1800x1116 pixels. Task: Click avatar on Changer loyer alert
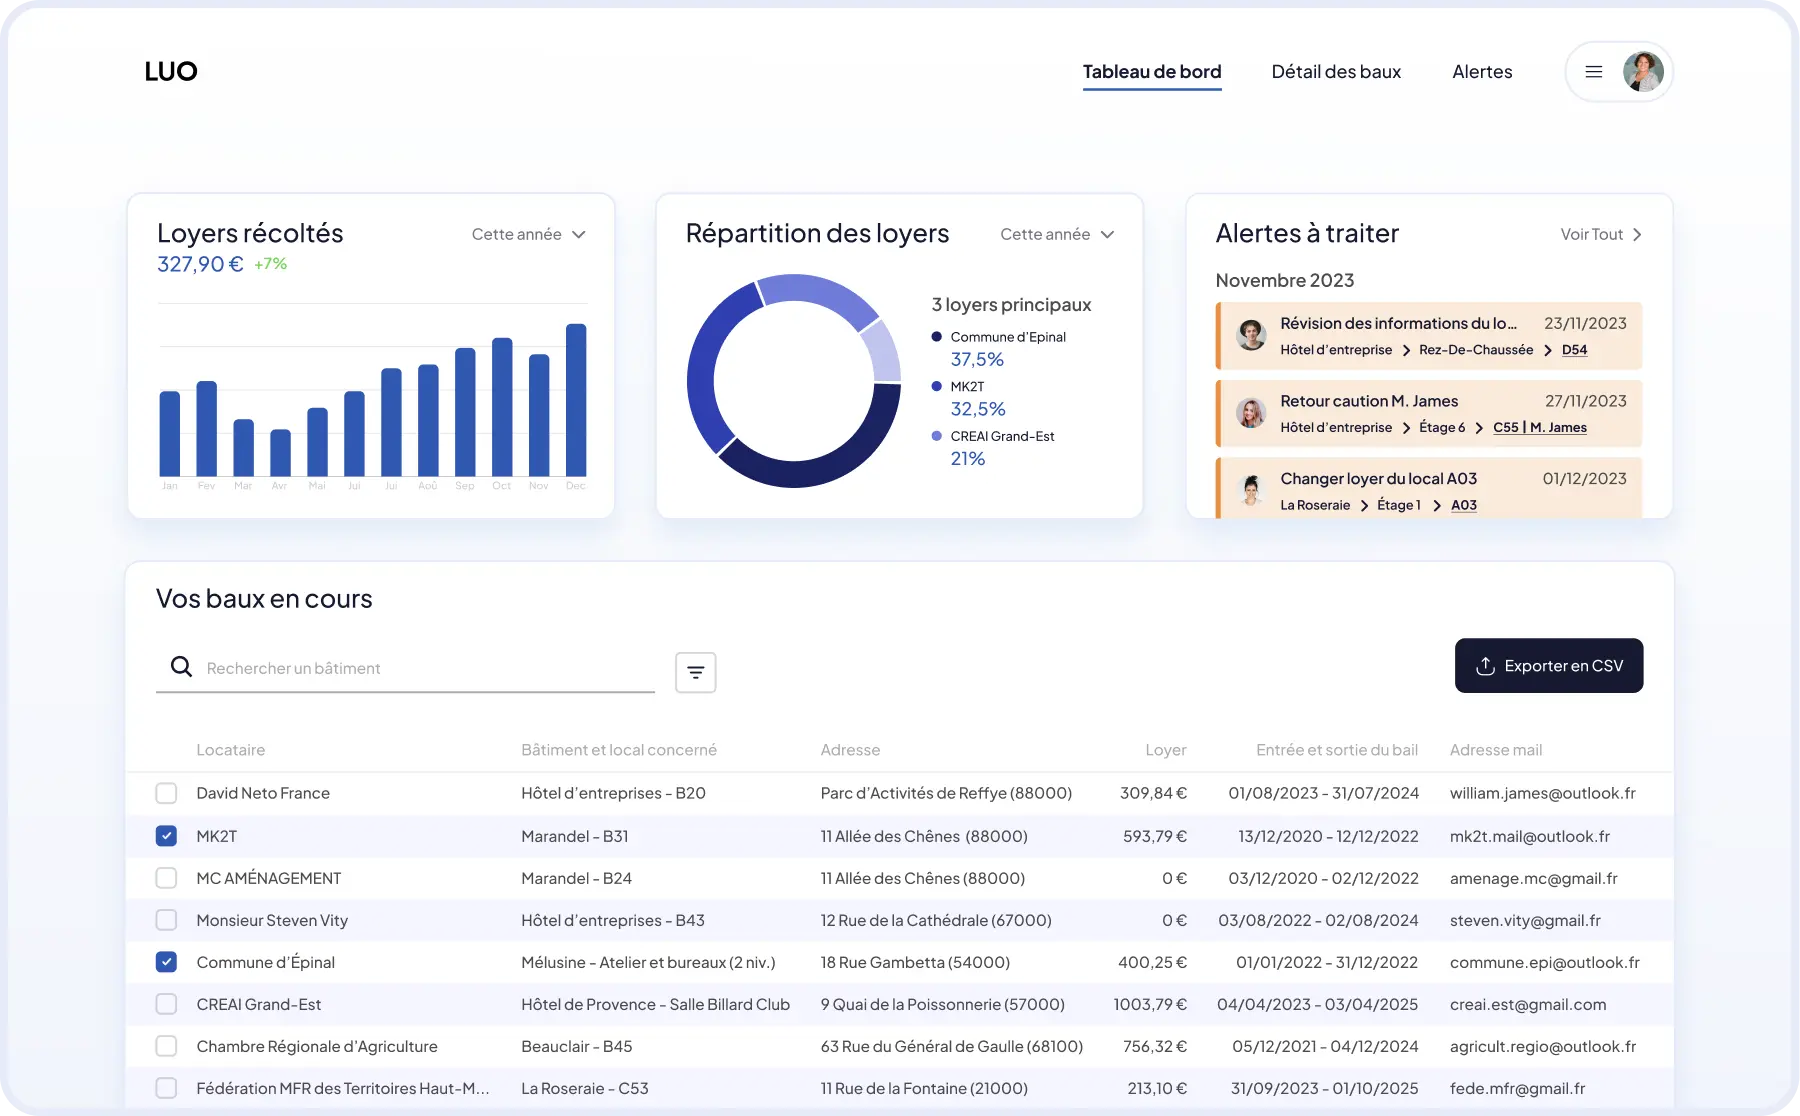1250,490
